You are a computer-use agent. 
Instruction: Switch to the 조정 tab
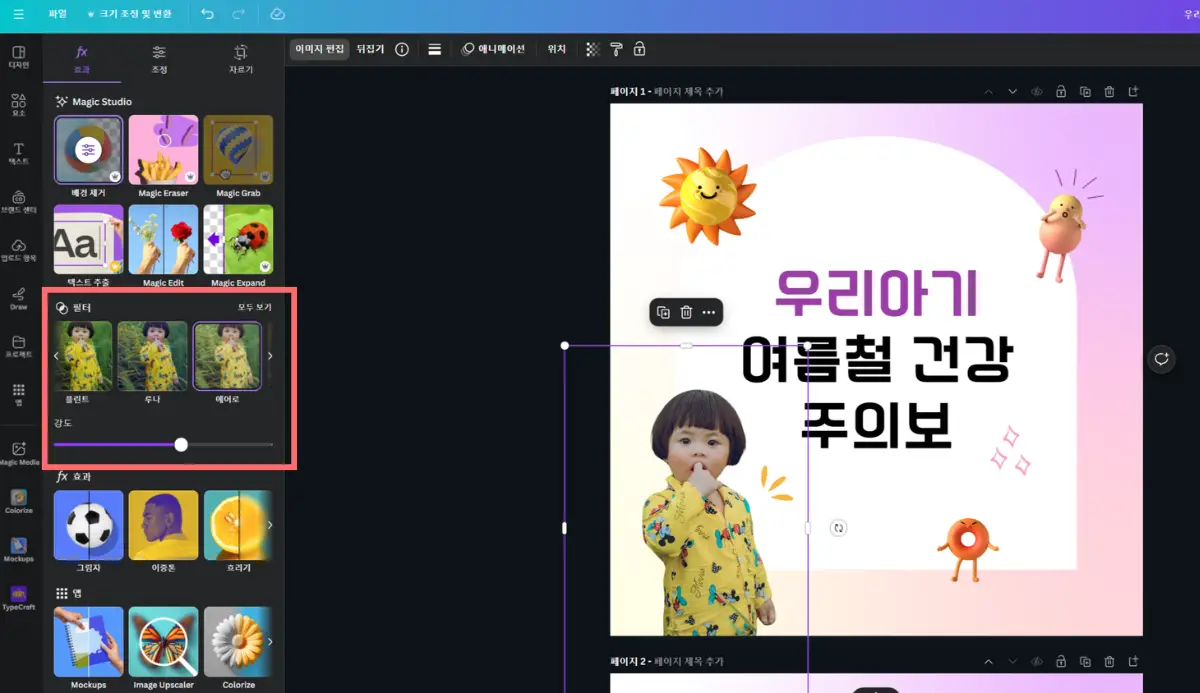point(156,56)
